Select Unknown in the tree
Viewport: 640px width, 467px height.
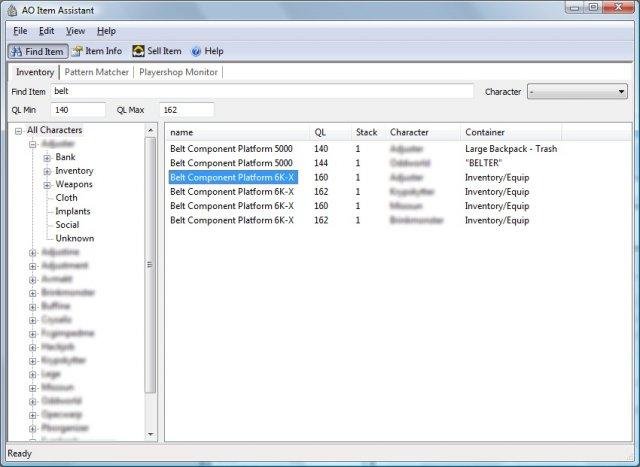click(75, 238)
